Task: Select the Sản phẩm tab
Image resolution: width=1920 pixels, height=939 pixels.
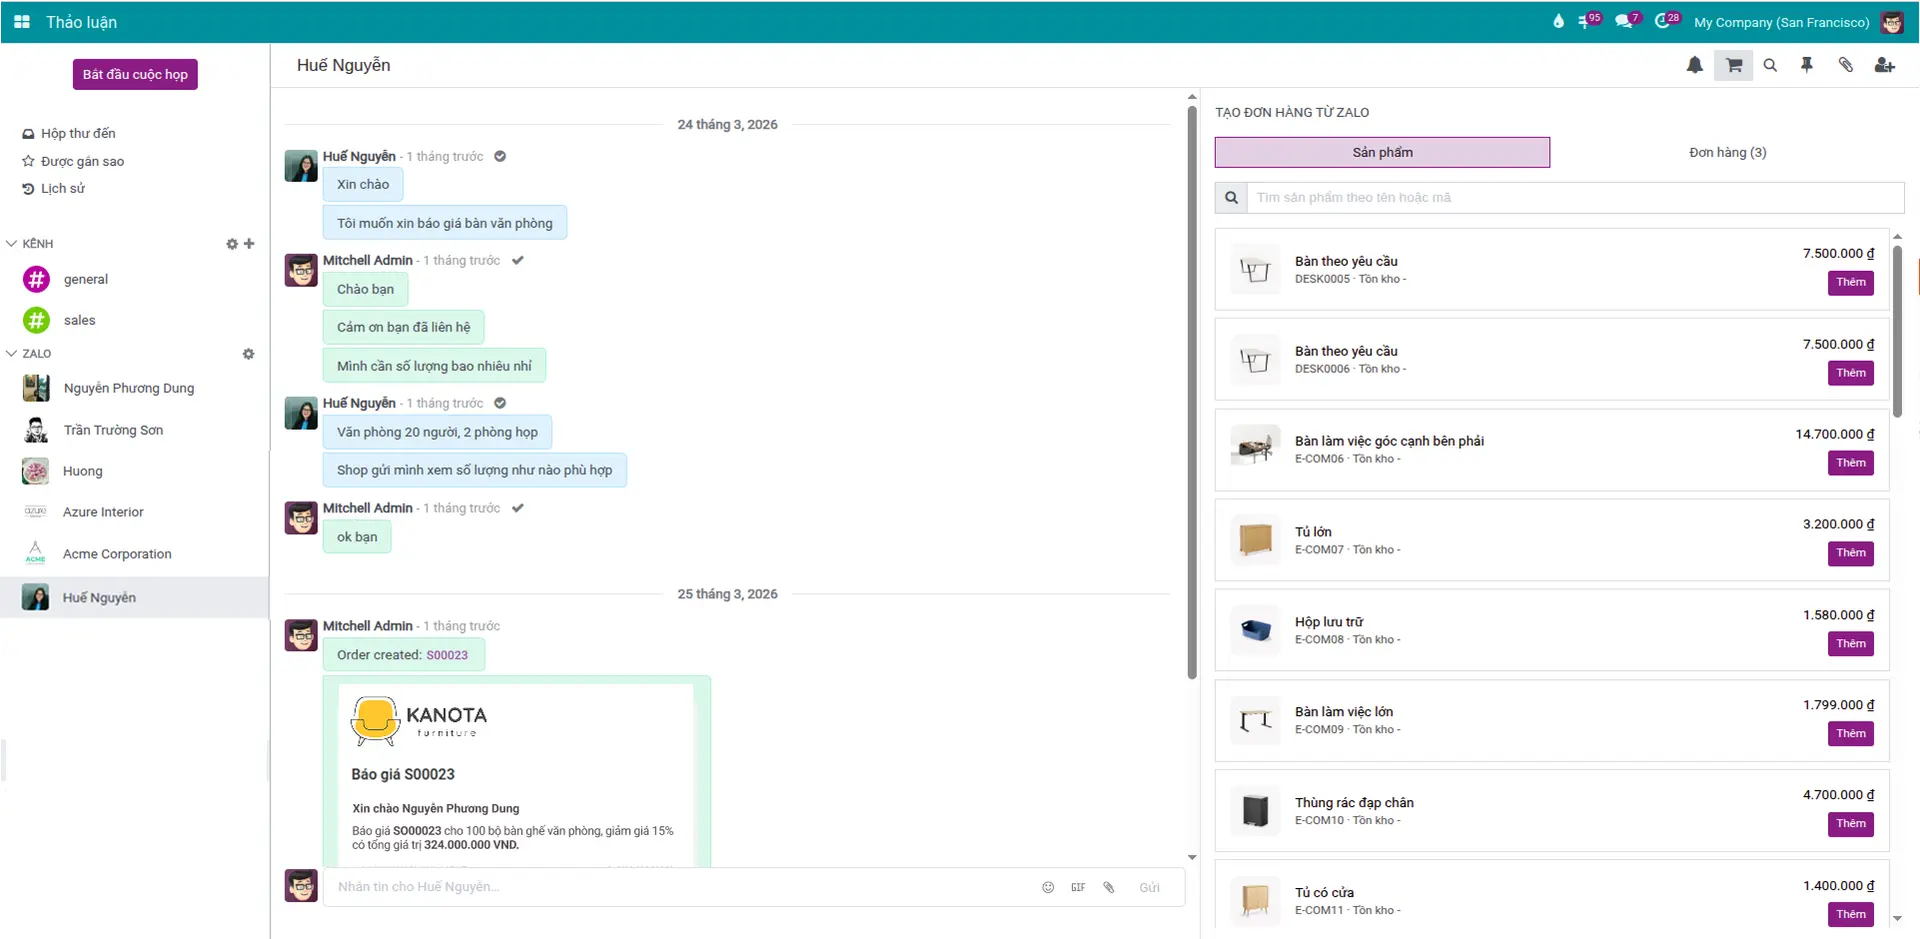Action: pos(1382,153)
